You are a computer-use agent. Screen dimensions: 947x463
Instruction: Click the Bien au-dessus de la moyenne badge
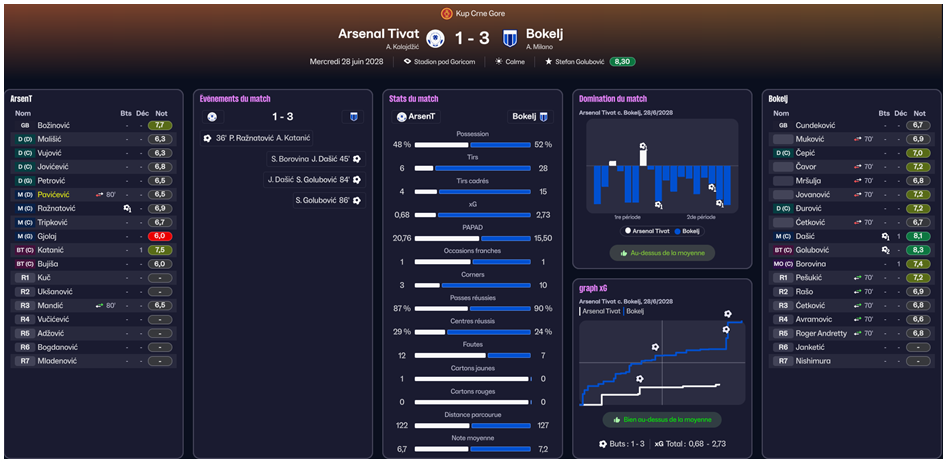click(x=661, y=420)
